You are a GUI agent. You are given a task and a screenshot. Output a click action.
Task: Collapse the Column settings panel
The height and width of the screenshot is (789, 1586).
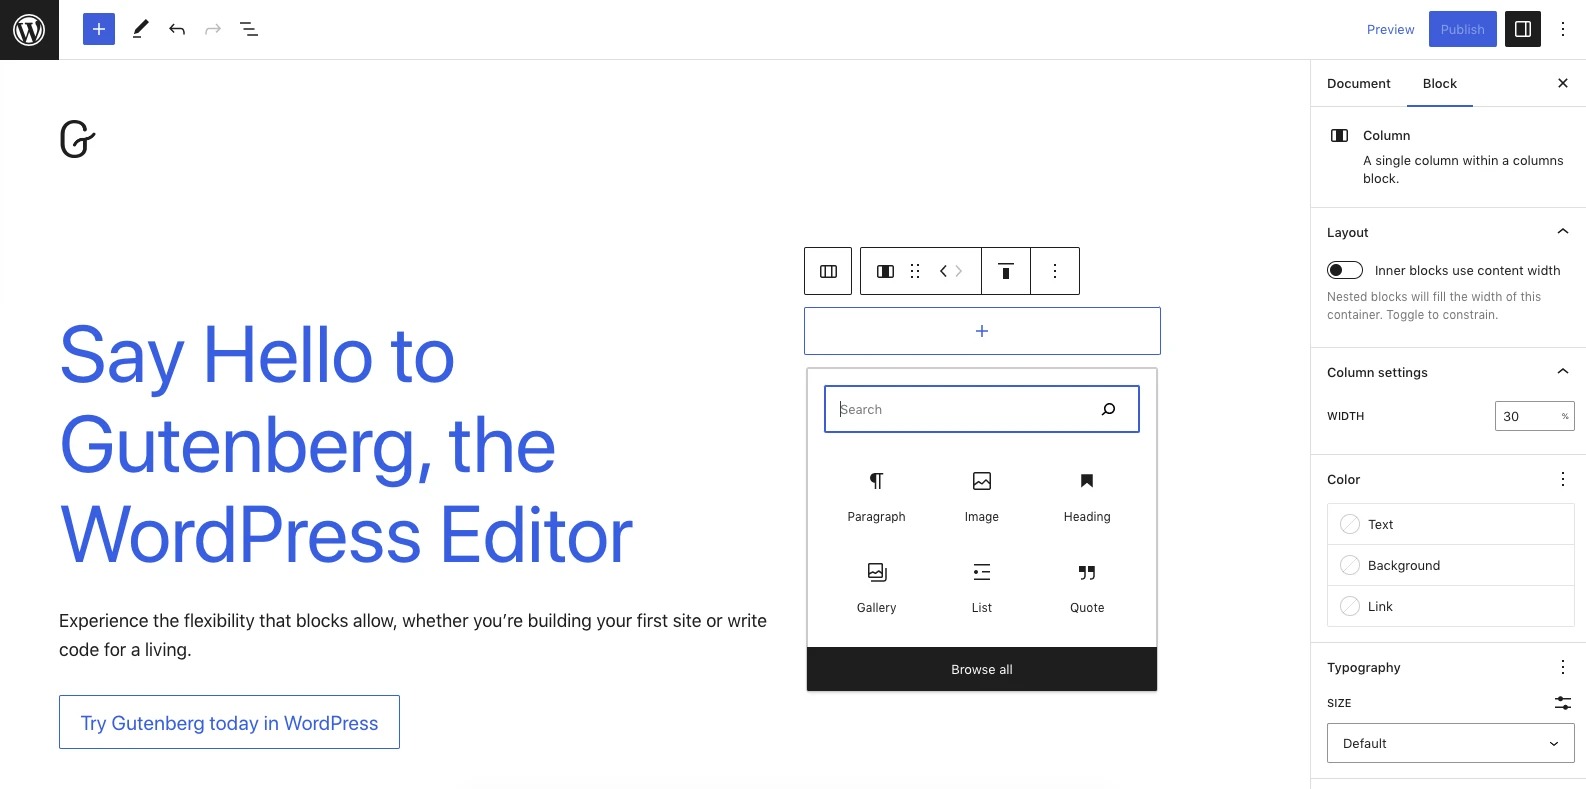click(x=1563, y=372)
